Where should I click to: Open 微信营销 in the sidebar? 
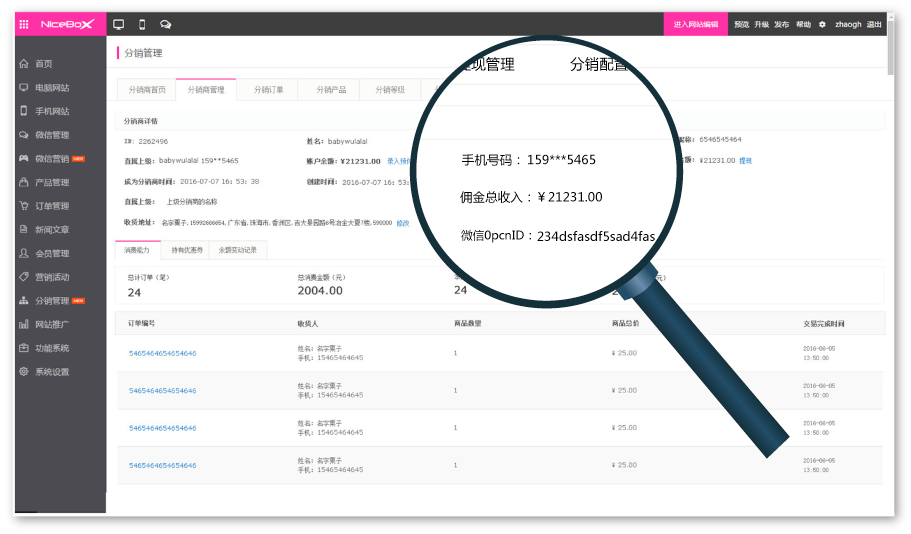click(52, 159)
